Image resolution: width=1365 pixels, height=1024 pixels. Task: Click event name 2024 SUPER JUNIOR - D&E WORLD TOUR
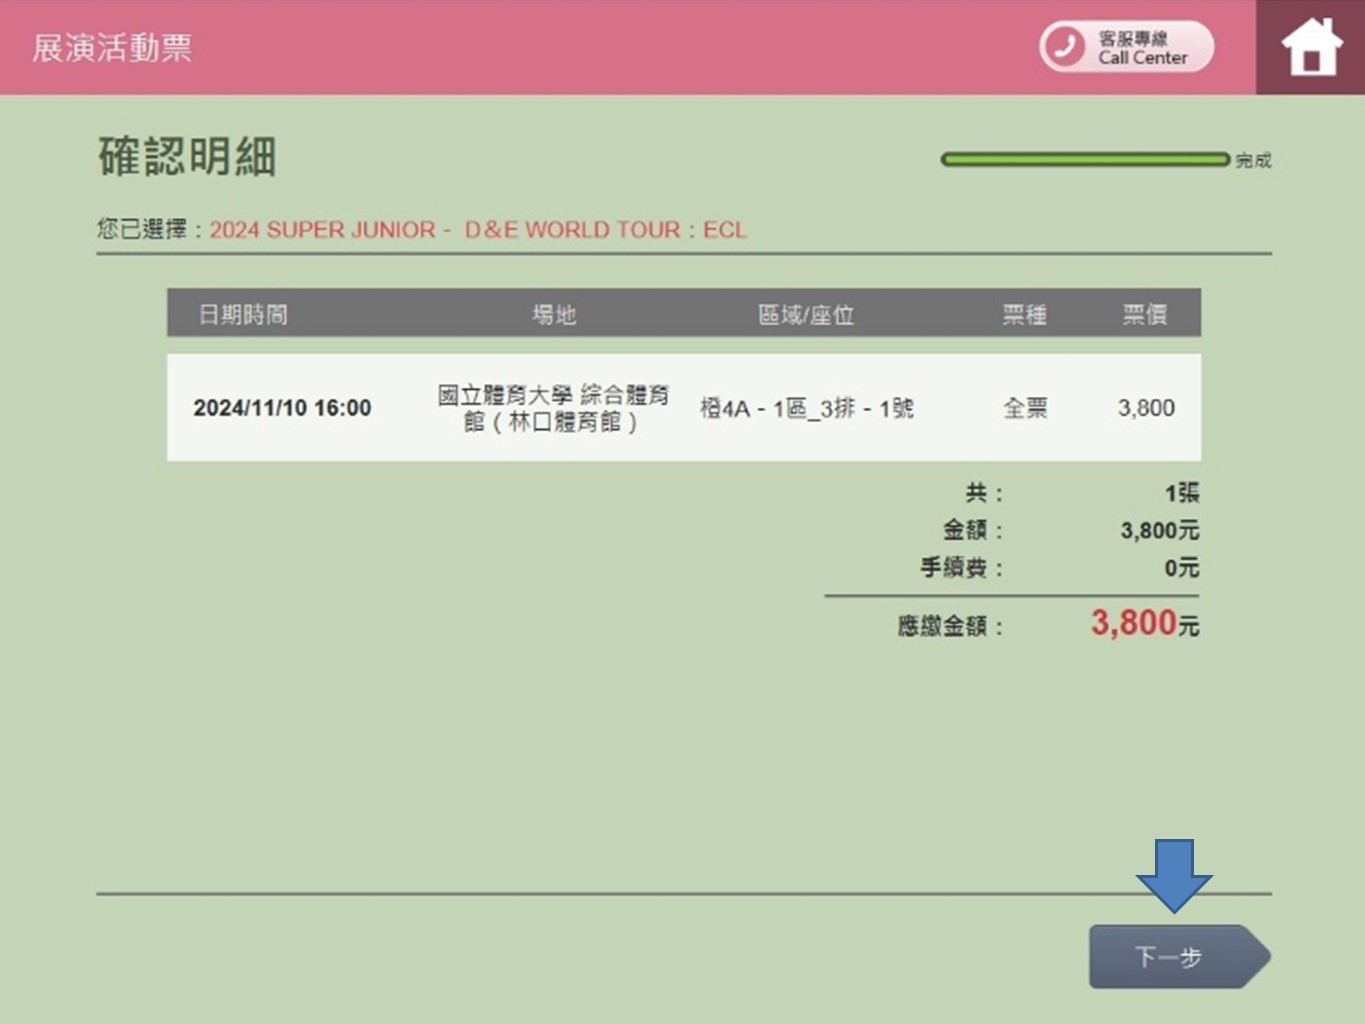click(478, 230)
